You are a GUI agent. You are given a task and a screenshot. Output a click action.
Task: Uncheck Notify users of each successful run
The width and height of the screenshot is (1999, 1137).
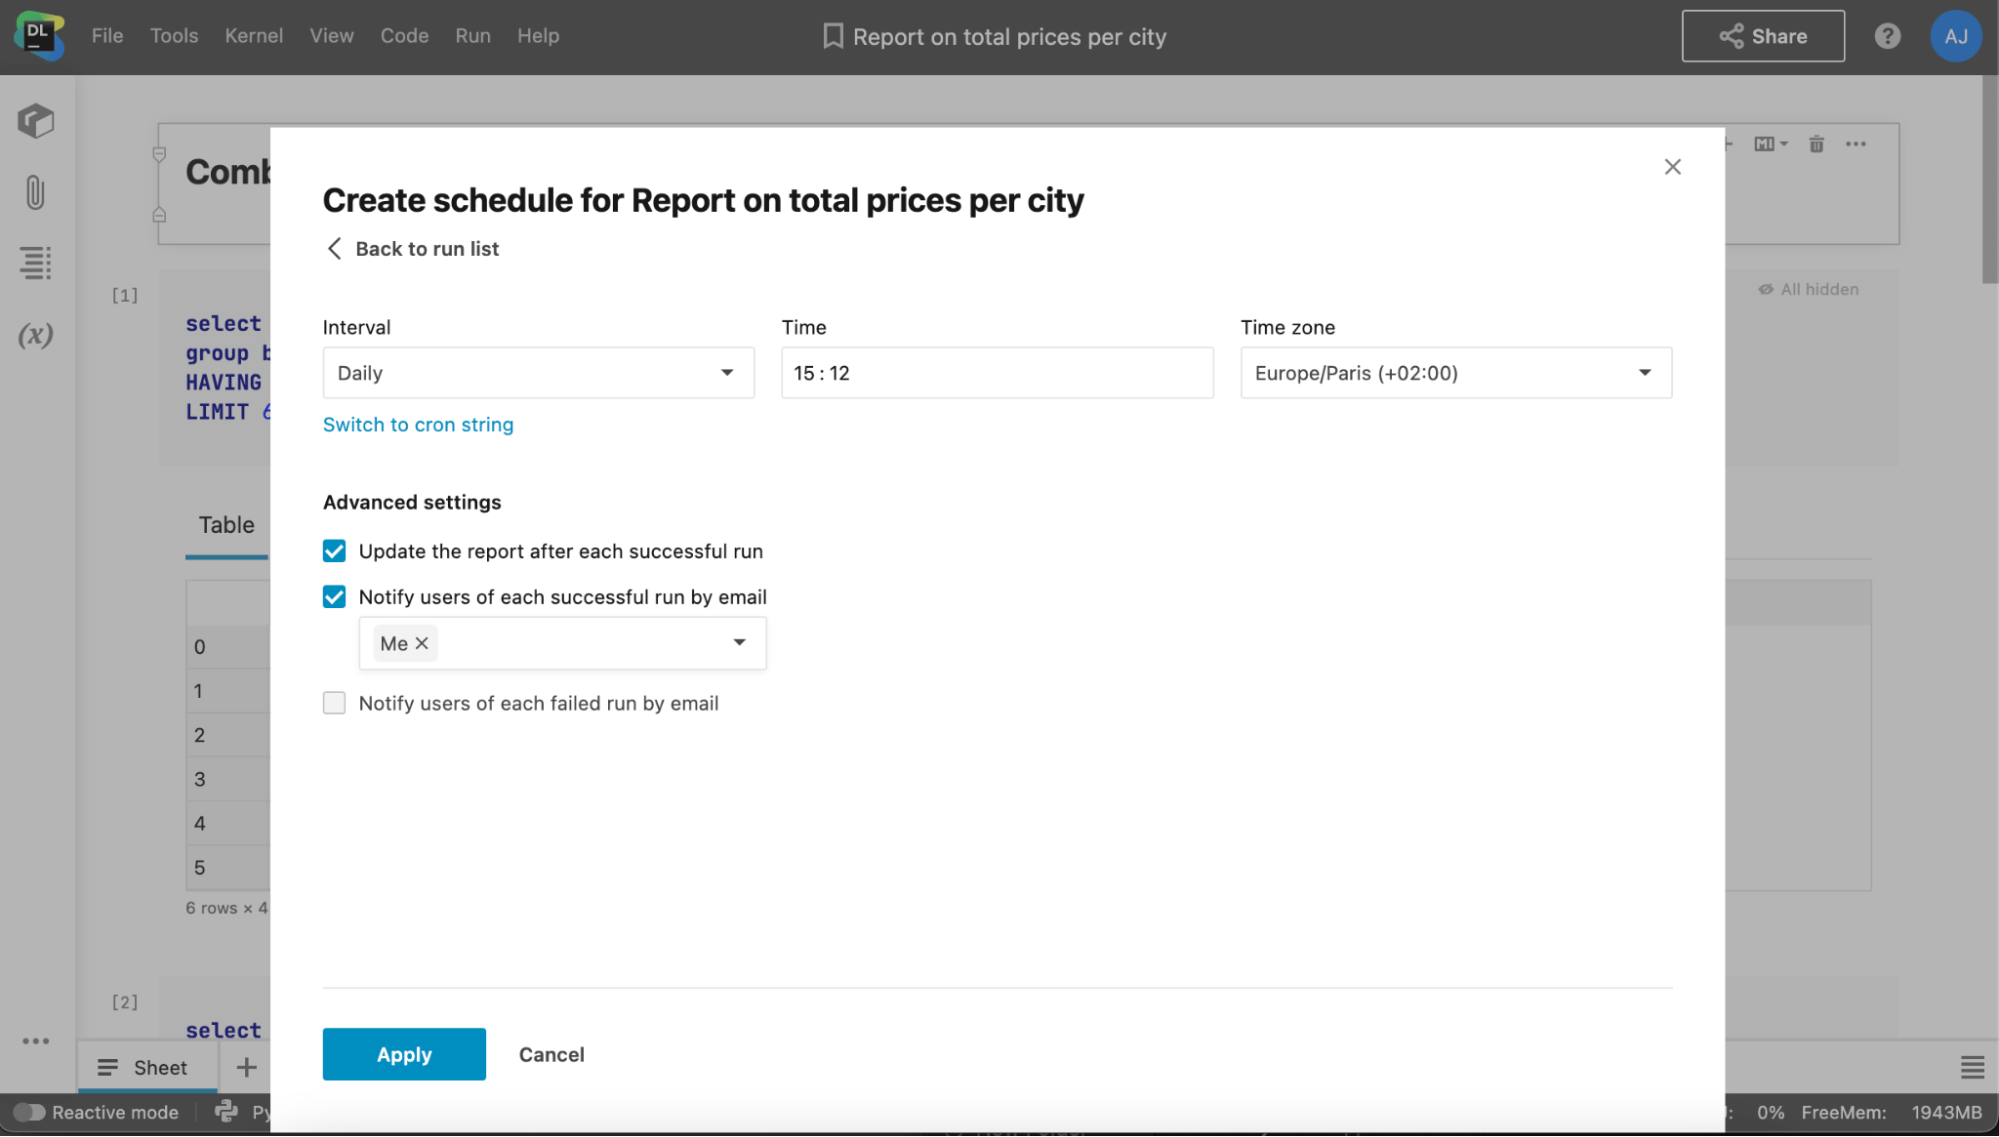[x=334, y=597]
